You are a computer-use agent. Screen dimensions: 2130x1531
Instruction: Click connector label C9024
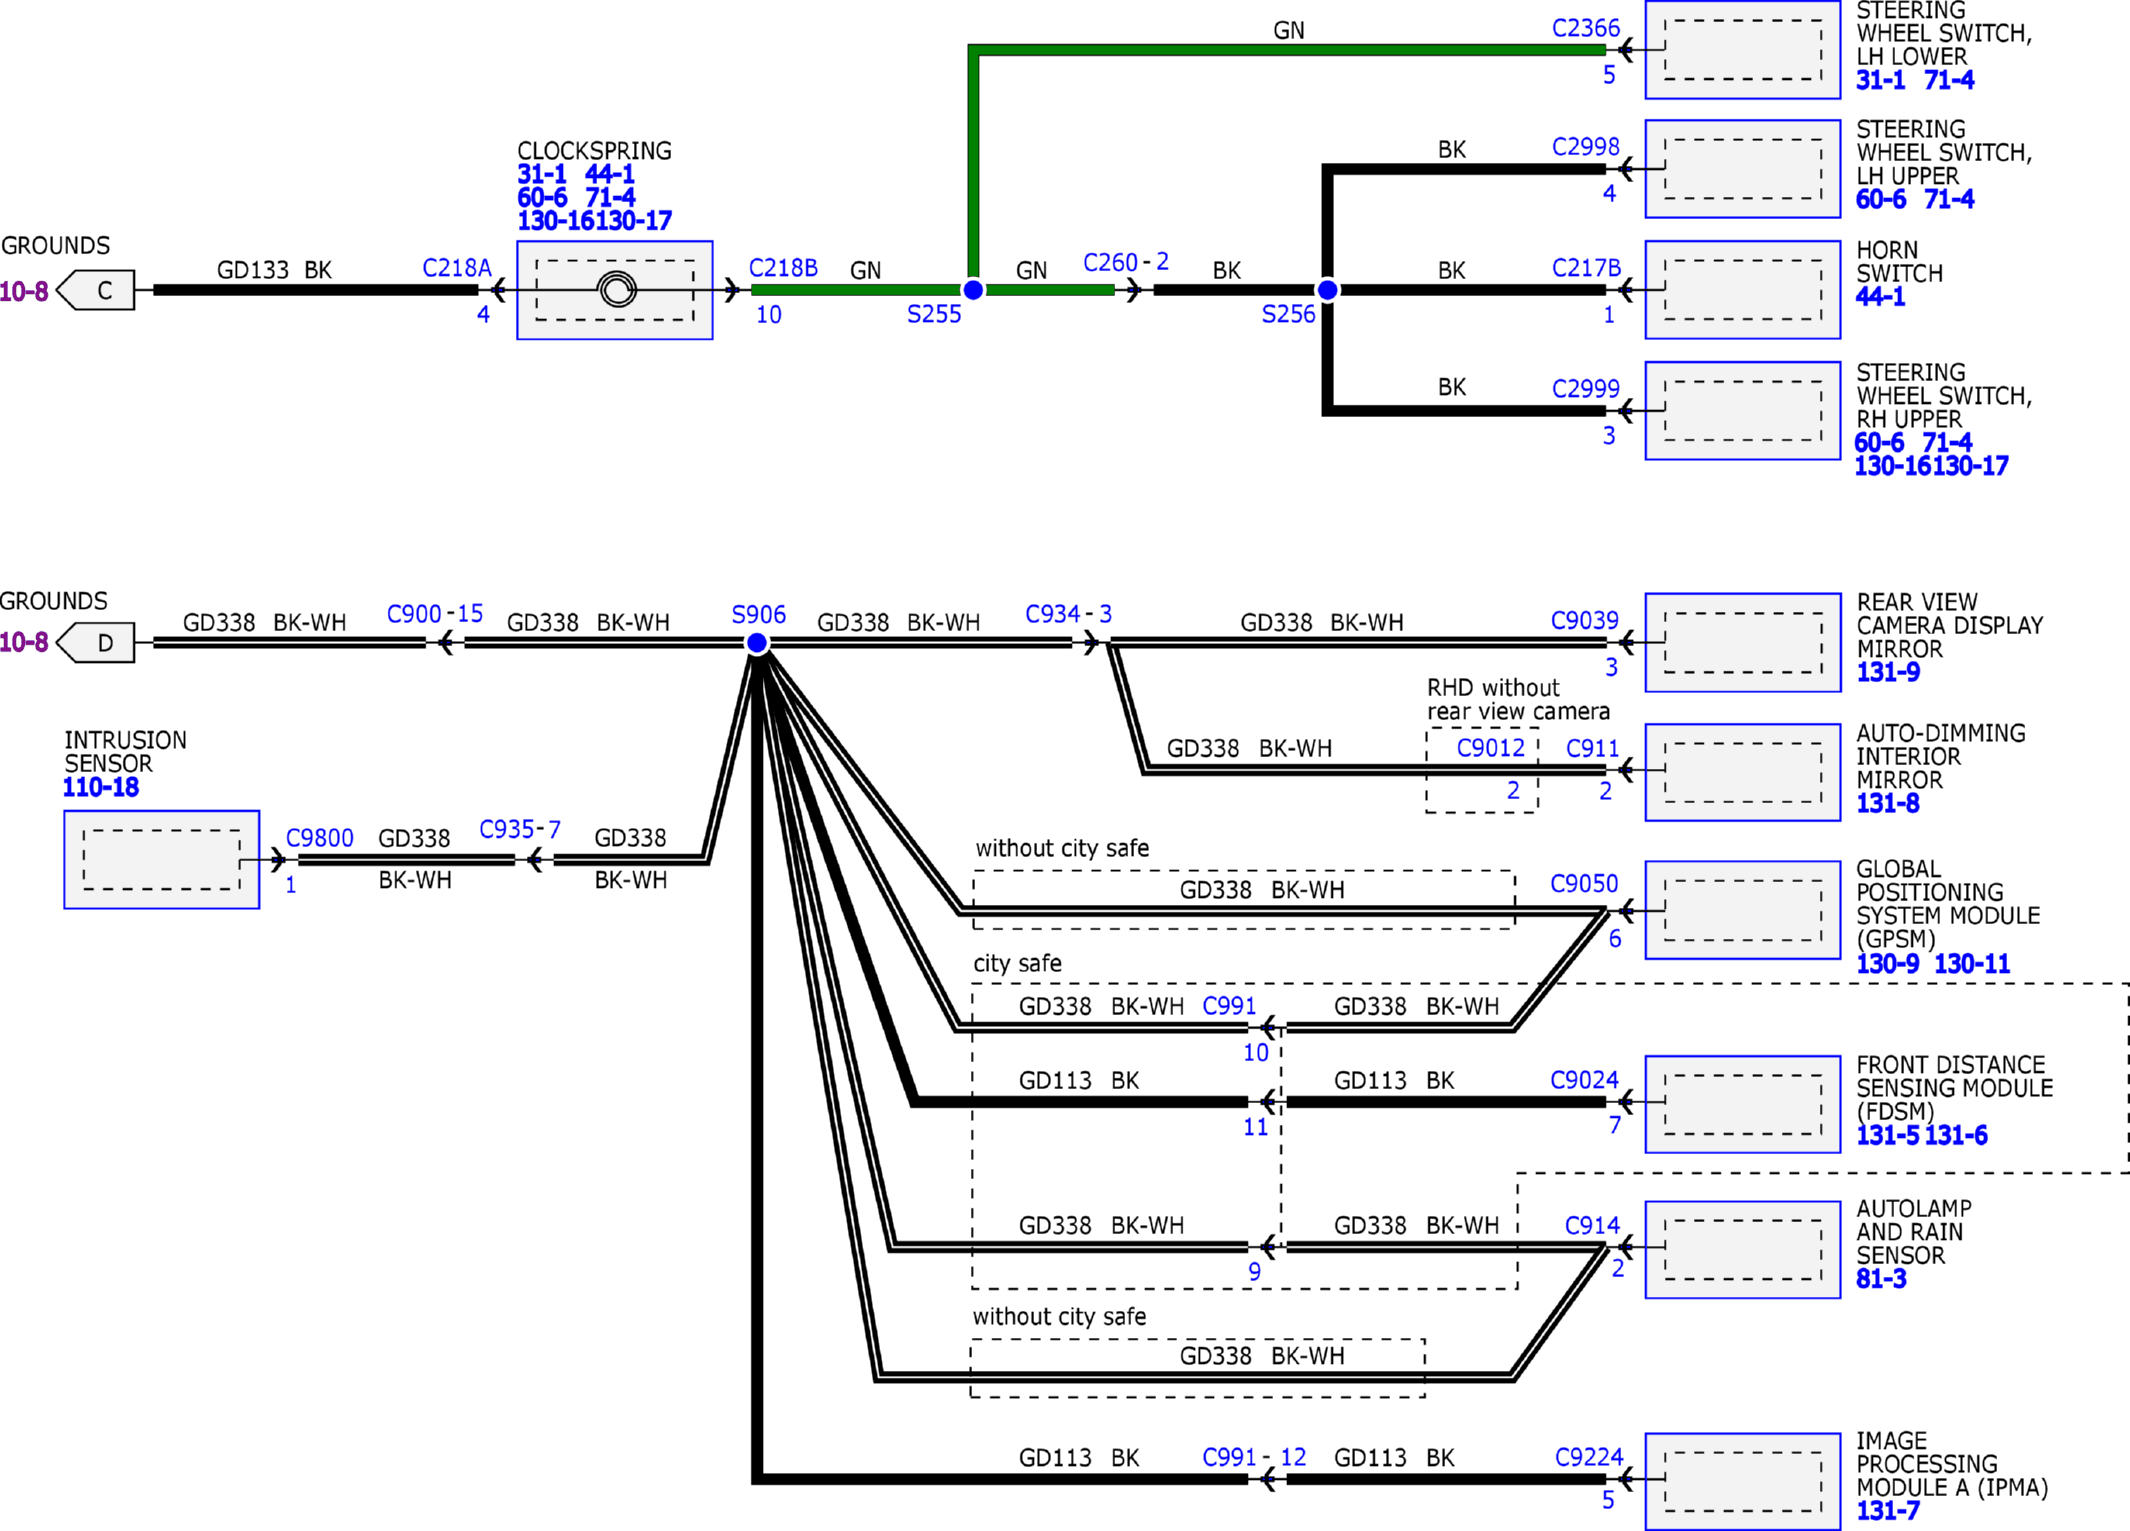(1584, 1080)
